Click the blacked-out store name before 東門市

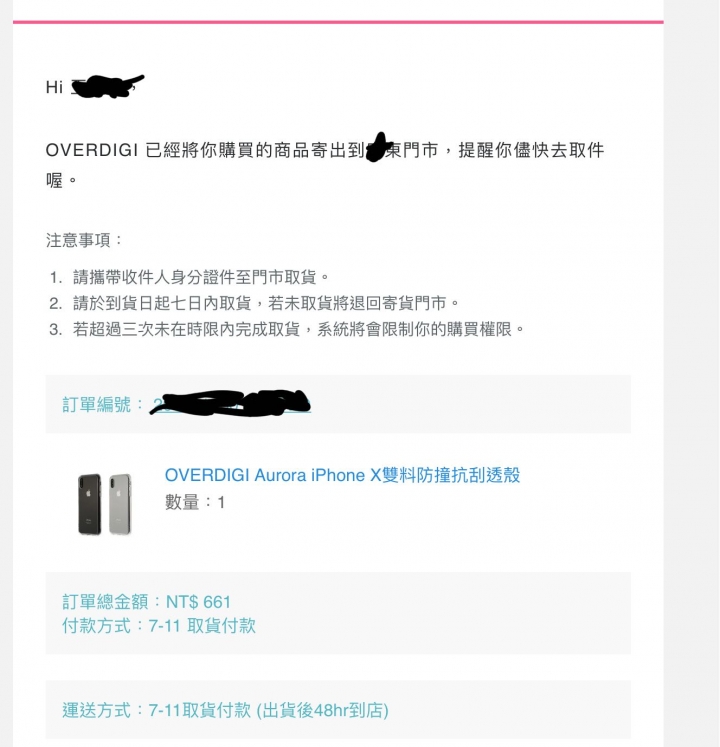tap(379, 147)
